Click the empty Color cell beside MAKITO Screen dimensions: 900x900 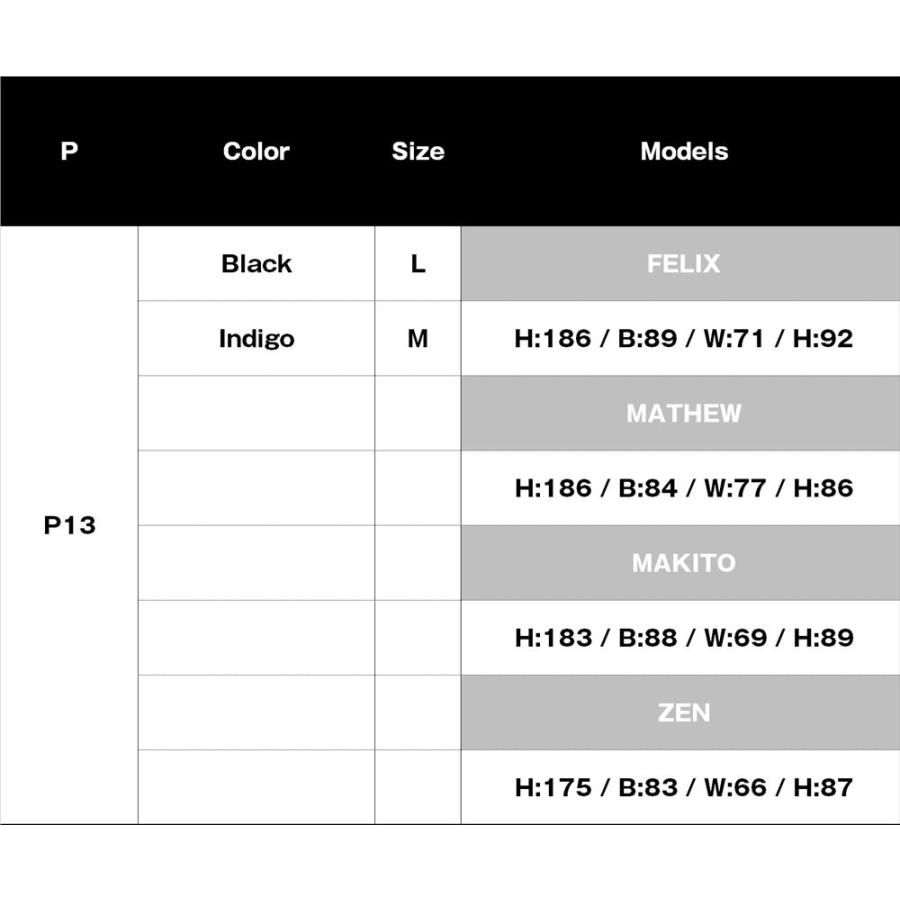coord(256,563)
